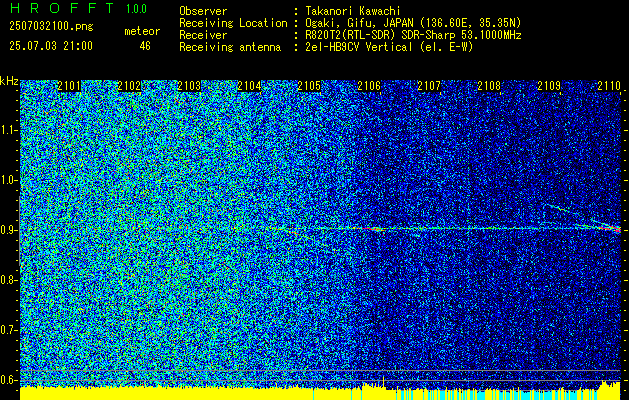629x400 pixels.
Task: Click time marker 2109
Action: (x=549, y=86)
